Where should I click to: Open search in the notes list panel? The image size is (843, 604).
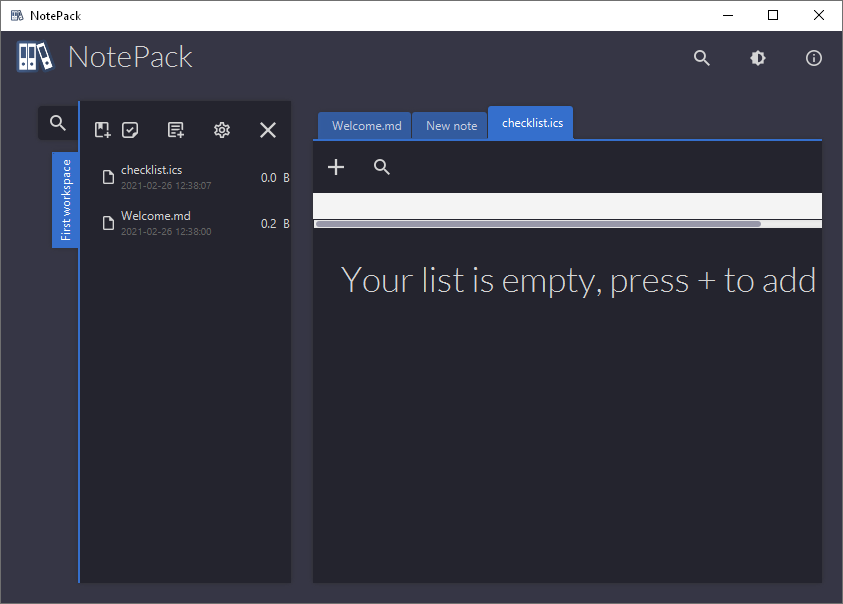57,122
